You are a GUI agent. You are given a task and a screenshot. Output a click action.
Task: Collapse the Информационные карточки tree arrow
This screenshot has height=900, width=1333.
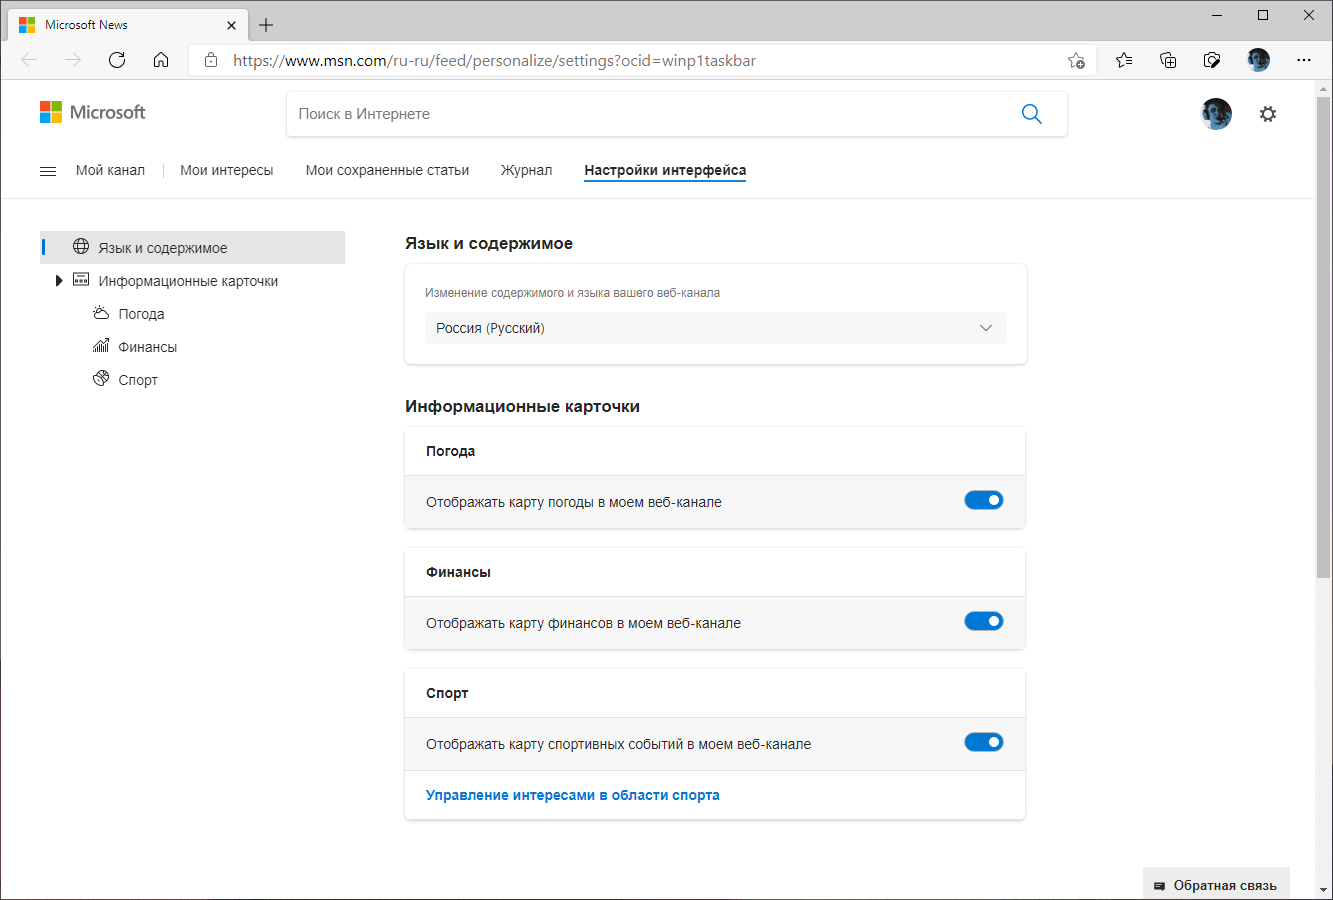pyautogui.click(x=59, y=281)
